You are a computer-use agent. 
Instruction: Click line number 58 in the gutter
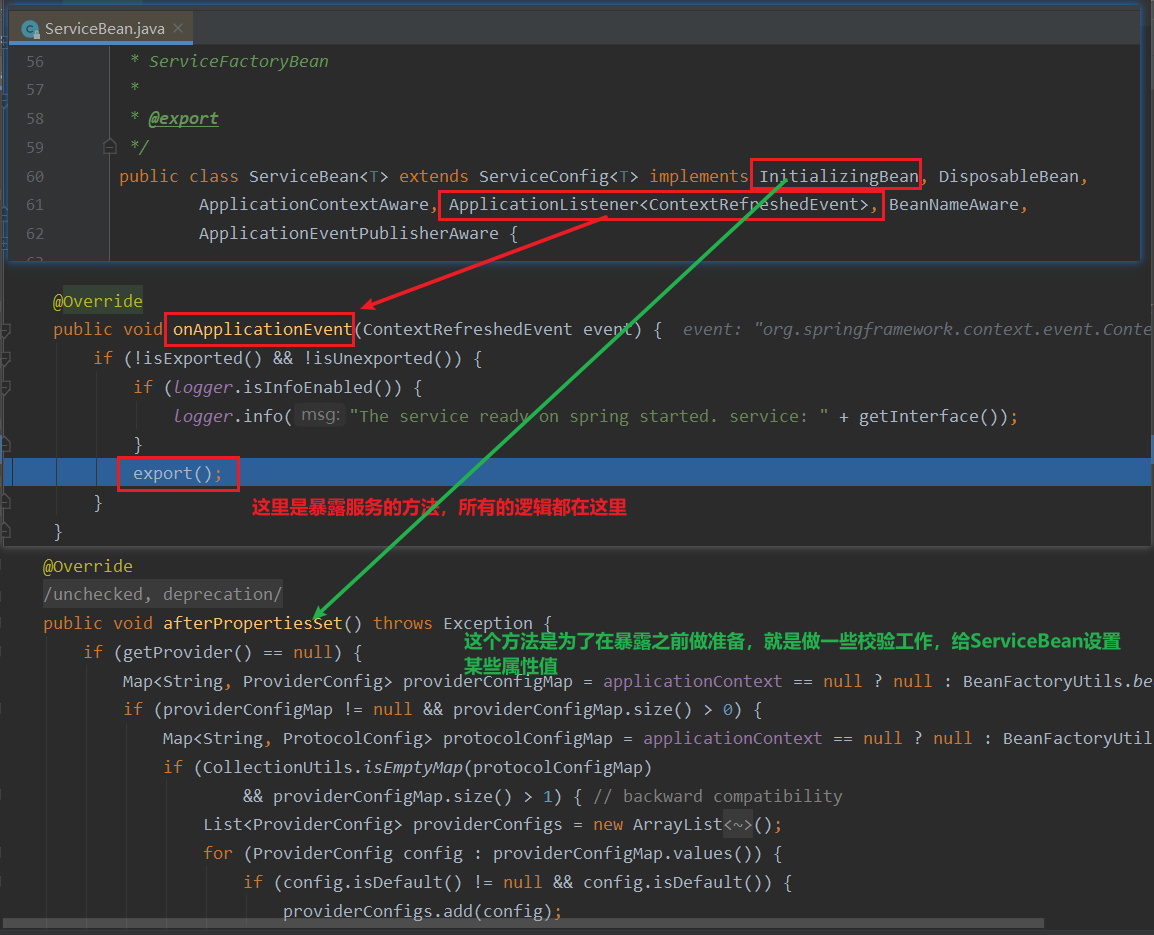[x=35, y=119]
